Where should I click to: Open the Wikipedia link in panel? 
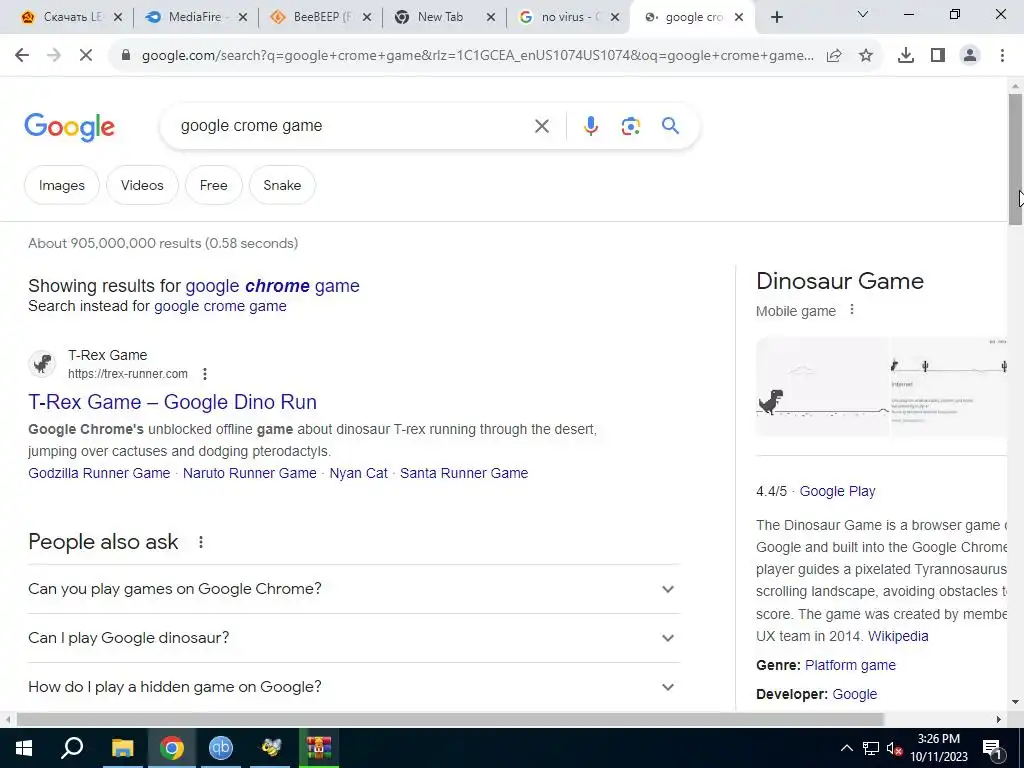(x=898, y=636)
